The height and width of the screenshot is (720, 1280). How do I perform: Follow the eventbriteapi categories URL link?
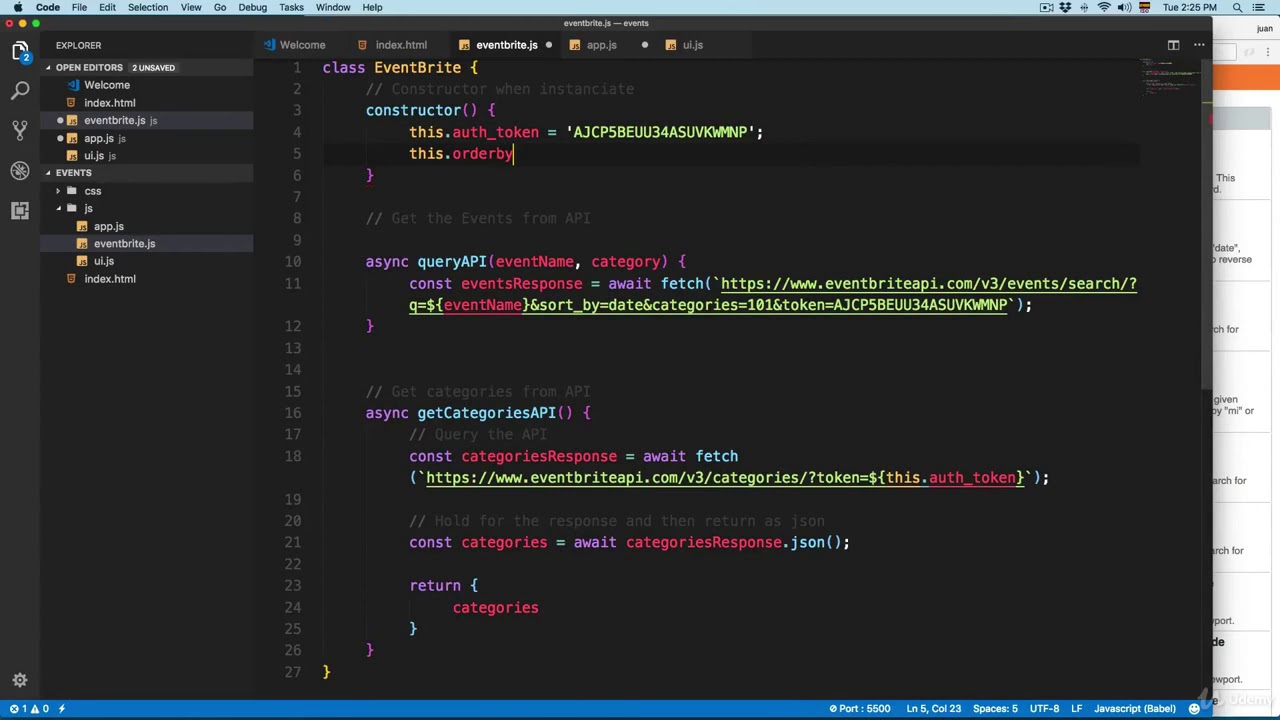(x=725, y=478)
